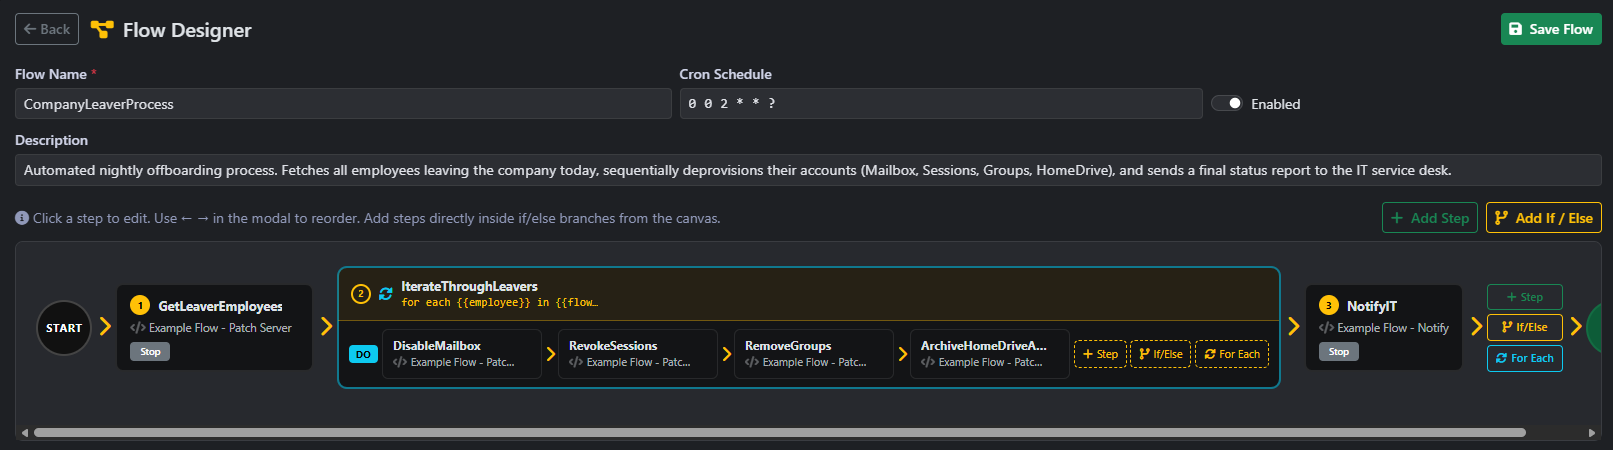
Task: Click chevron after RevokeSessions card
Action: point(727,354)
